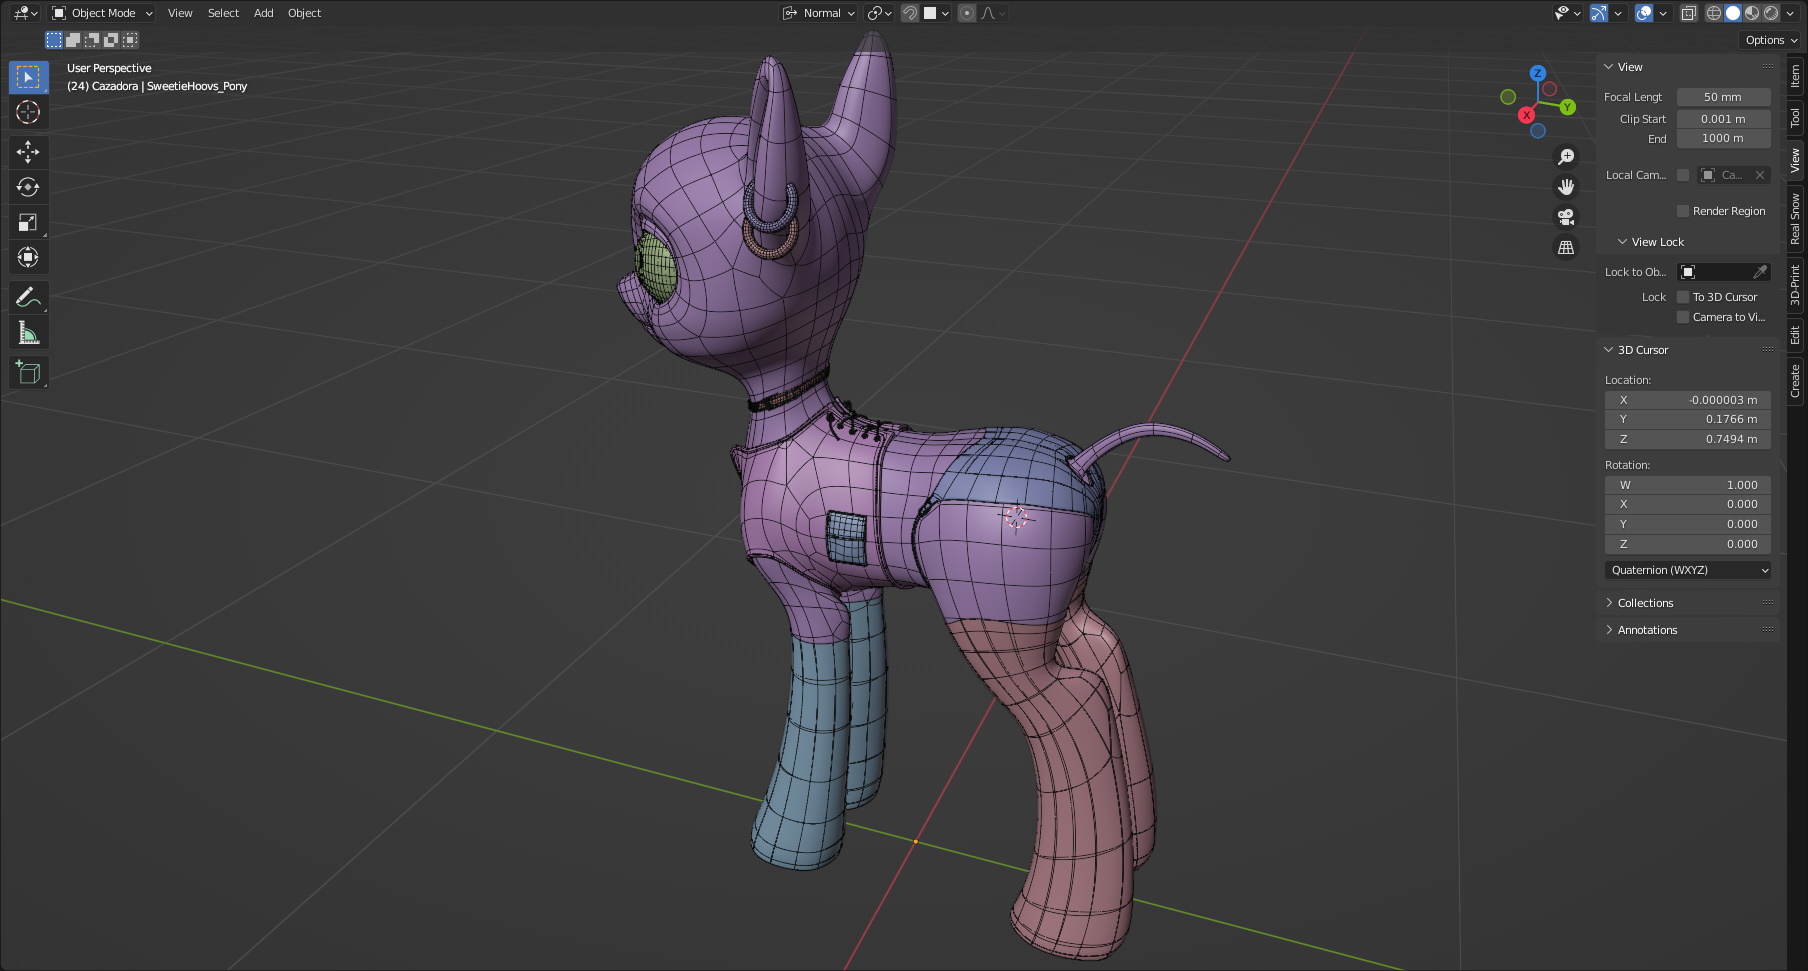This screenshot has width=1808, height=971.
Task: Switch to the Tool sidebar tab
Action: (1796, 117)
